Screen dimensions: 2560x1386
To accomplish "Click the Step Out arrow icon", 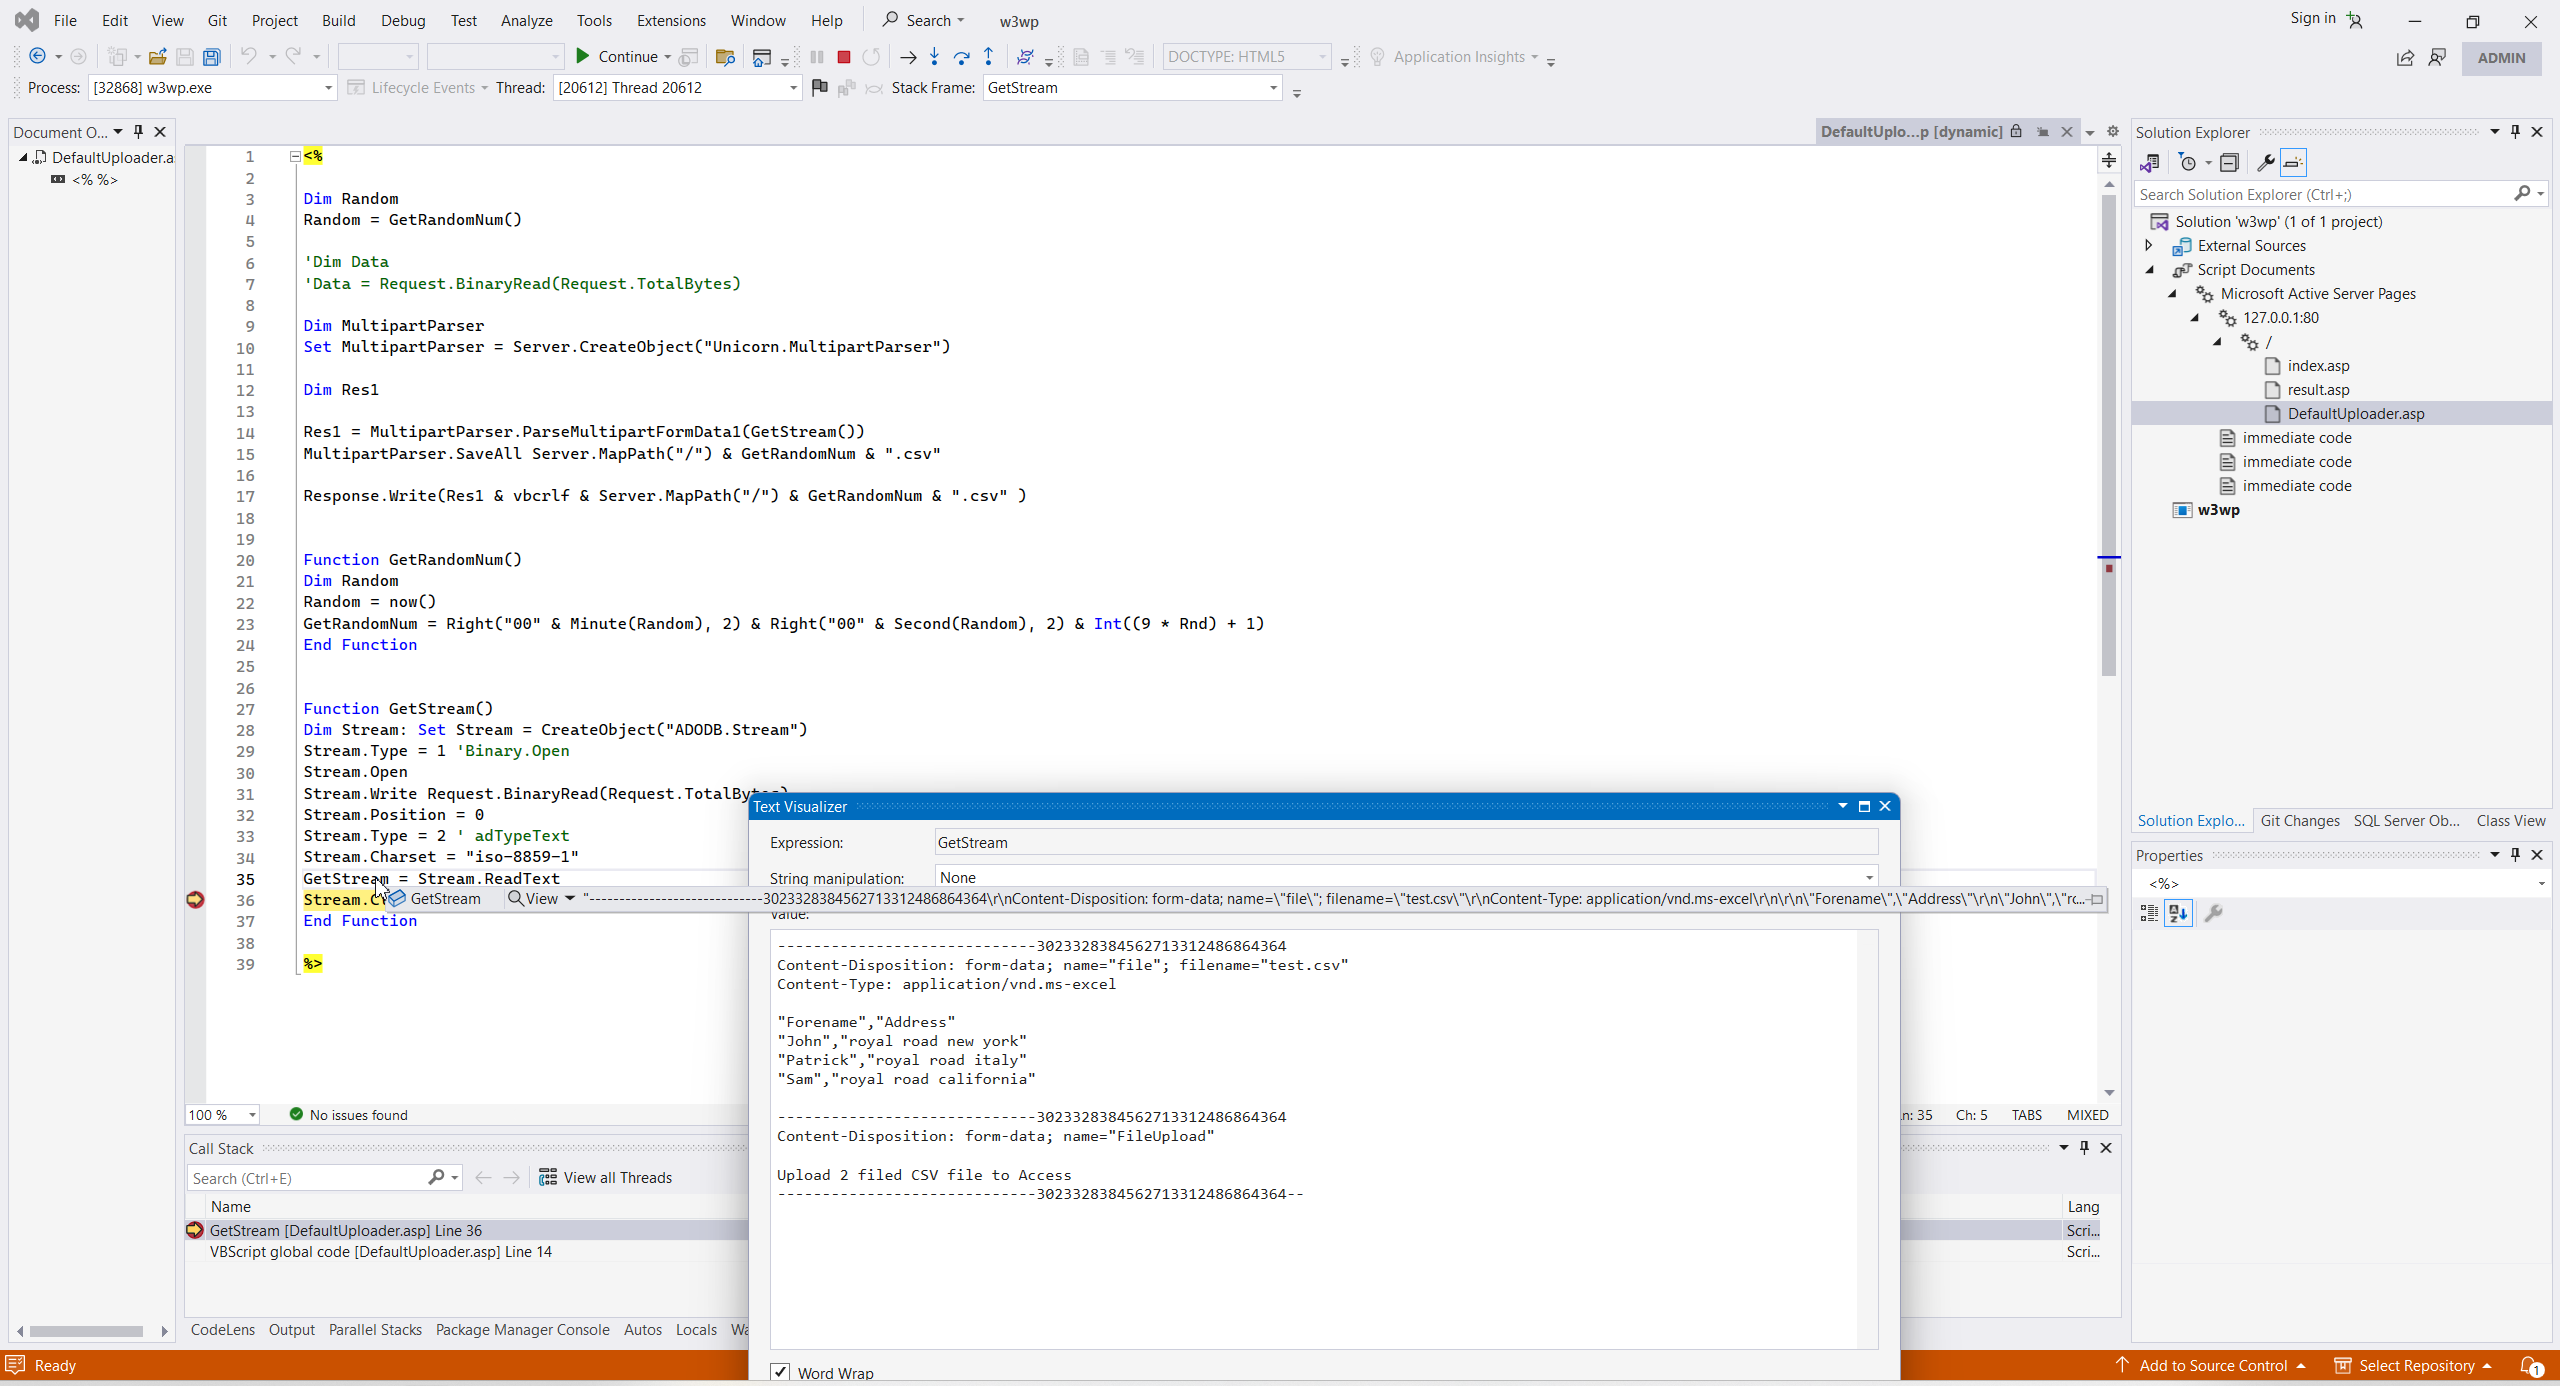I will [x=988, y=57].
